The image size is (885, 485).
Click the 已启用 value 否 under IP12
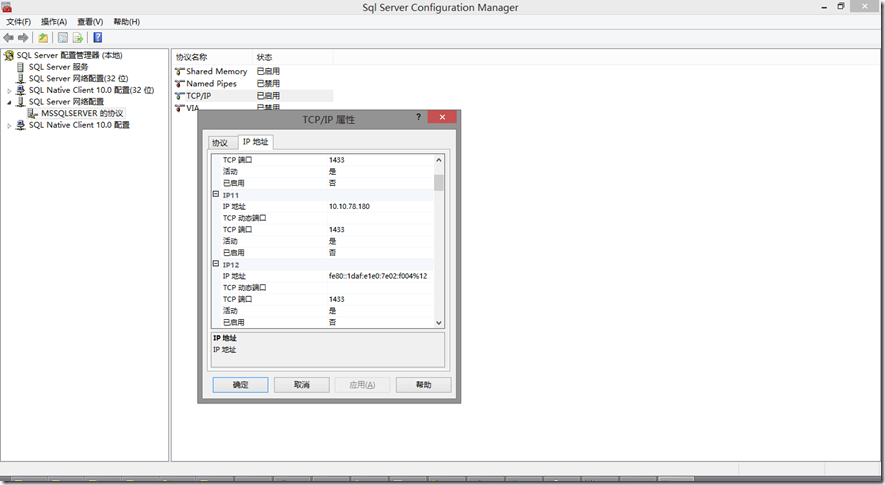pos(332,322)
